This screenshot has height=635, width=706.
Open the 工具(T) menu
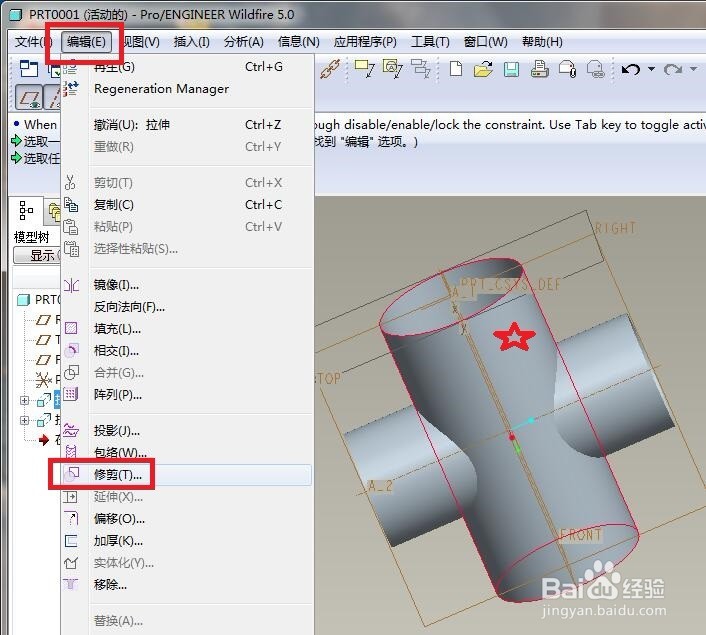click(x=430, y=42)
